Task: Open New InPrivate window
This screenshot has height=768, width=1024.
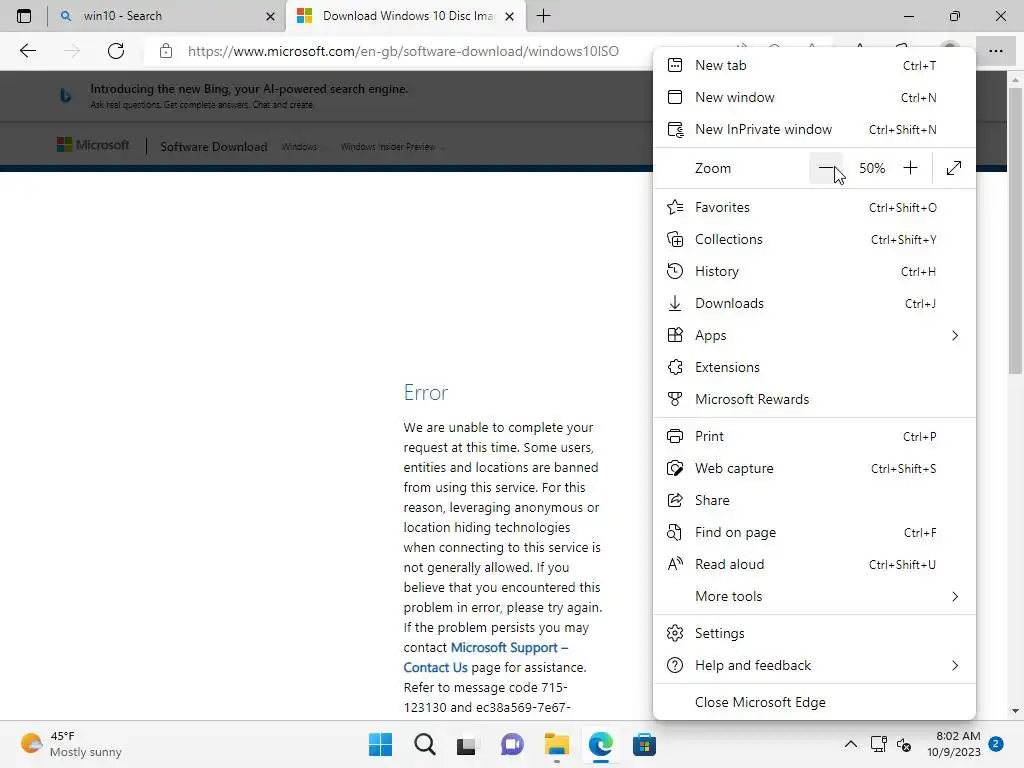Action: [814, 129]
